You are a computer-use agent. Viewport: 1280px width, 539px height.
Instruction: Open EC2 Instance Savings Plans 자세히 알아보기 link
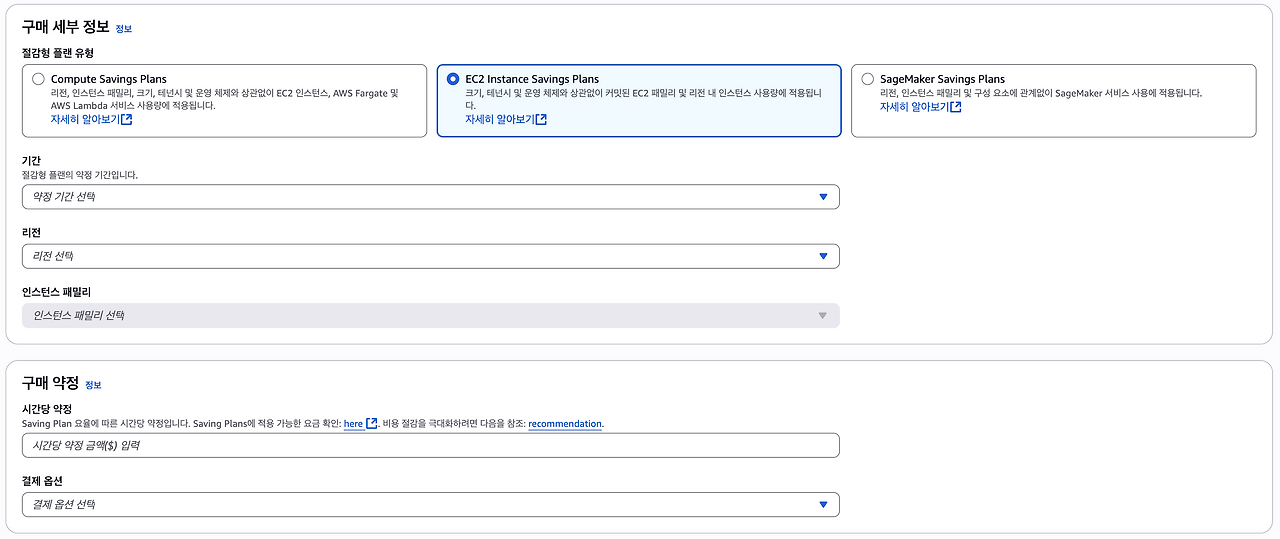(499, 120)
